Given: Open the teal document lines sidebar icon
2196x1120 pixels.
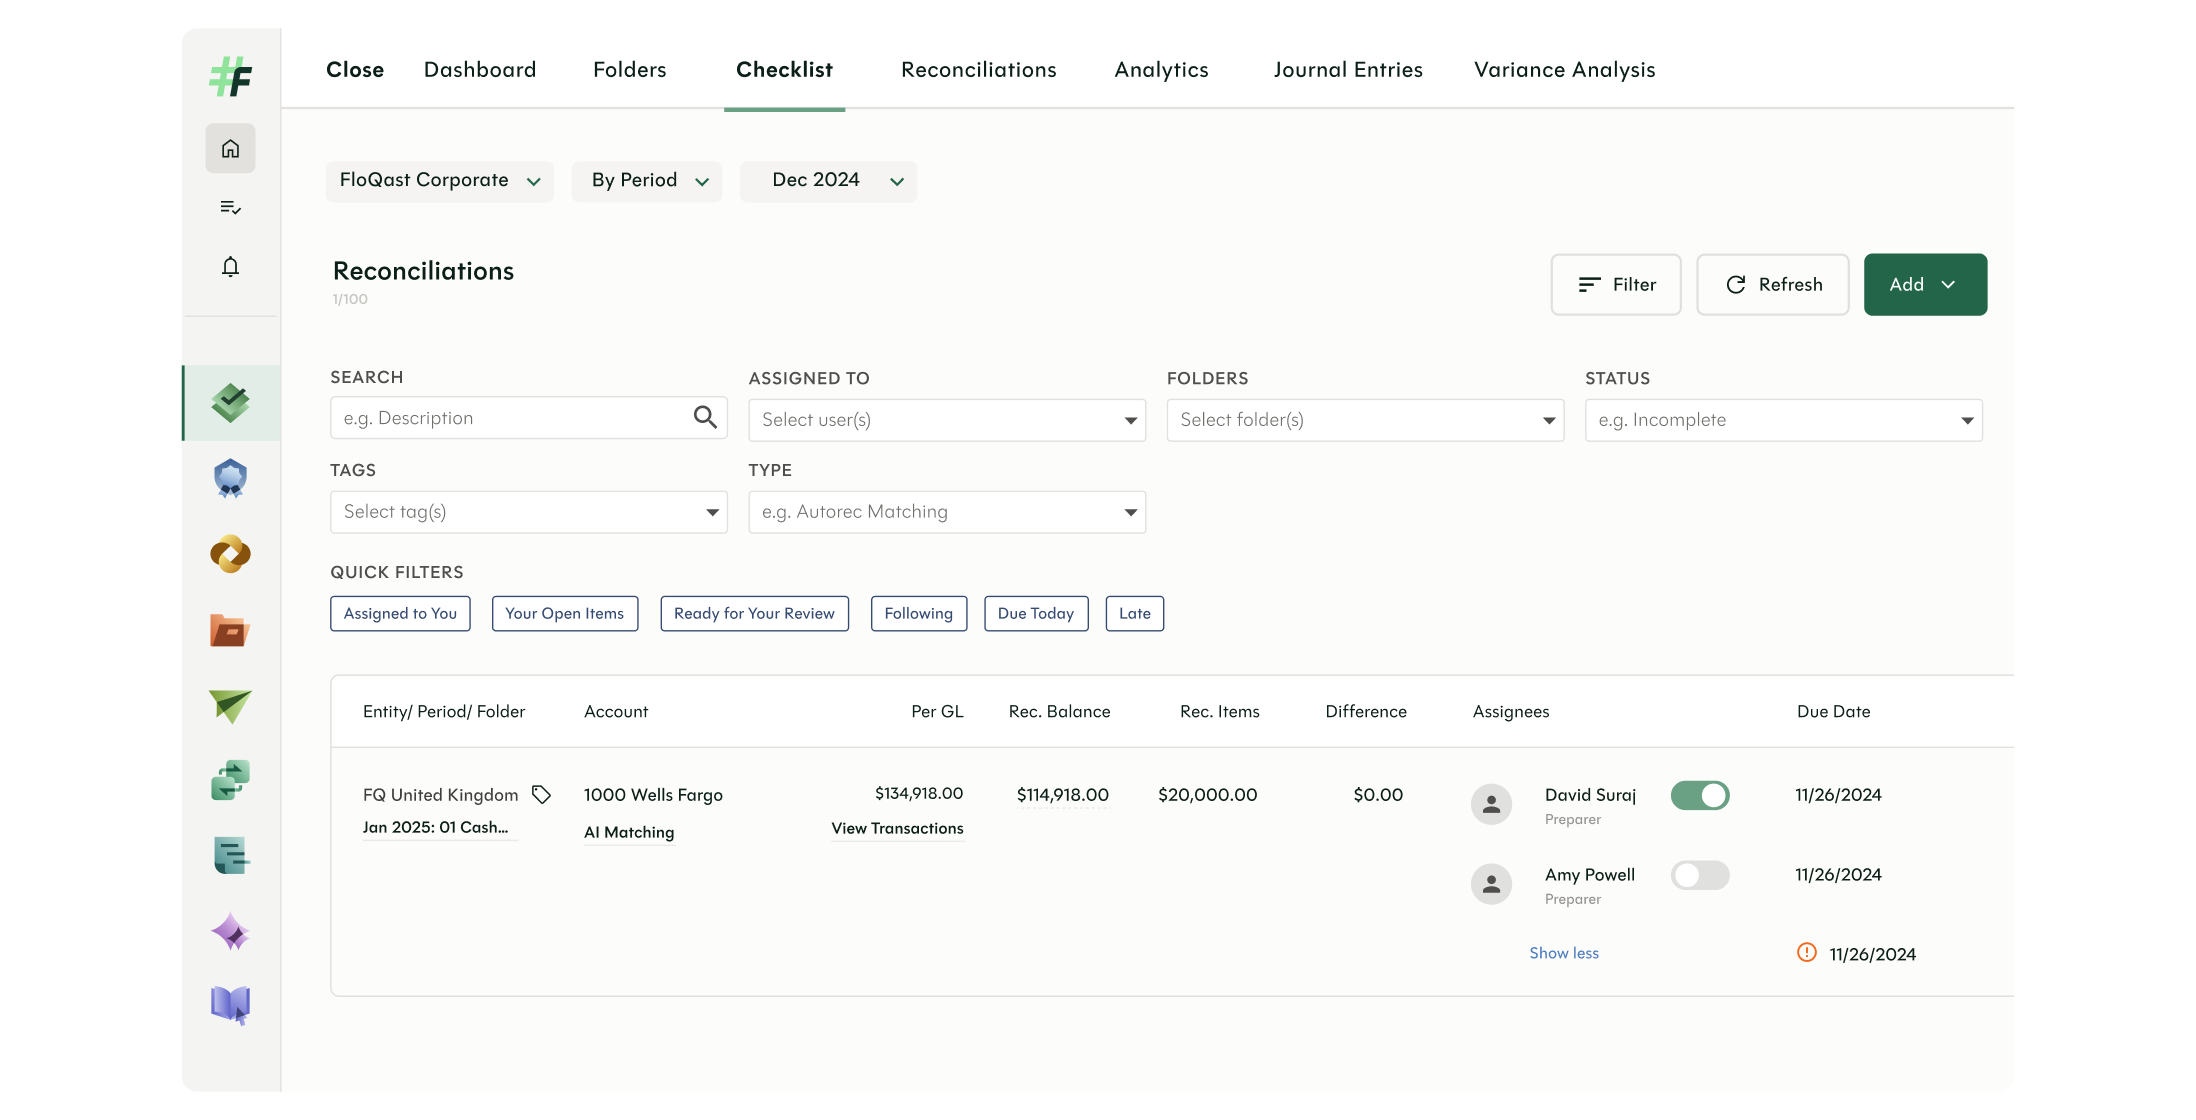Looking at the screenshot, I should [231, 856].
